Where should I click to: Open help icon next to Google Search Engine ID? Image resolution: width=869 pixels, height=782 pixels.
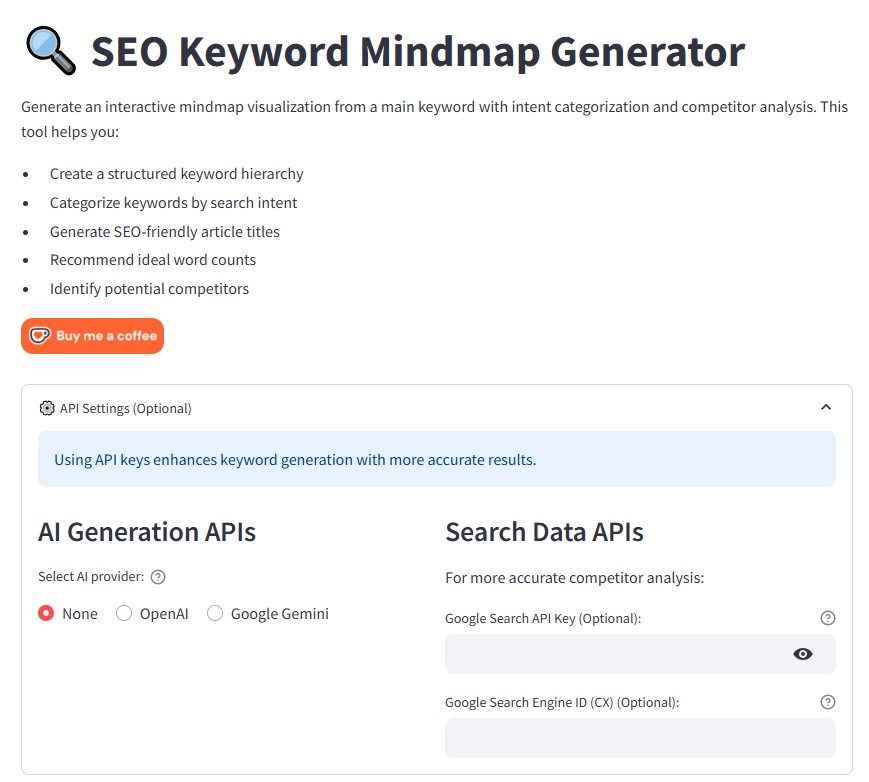click(x=828, y=702)
